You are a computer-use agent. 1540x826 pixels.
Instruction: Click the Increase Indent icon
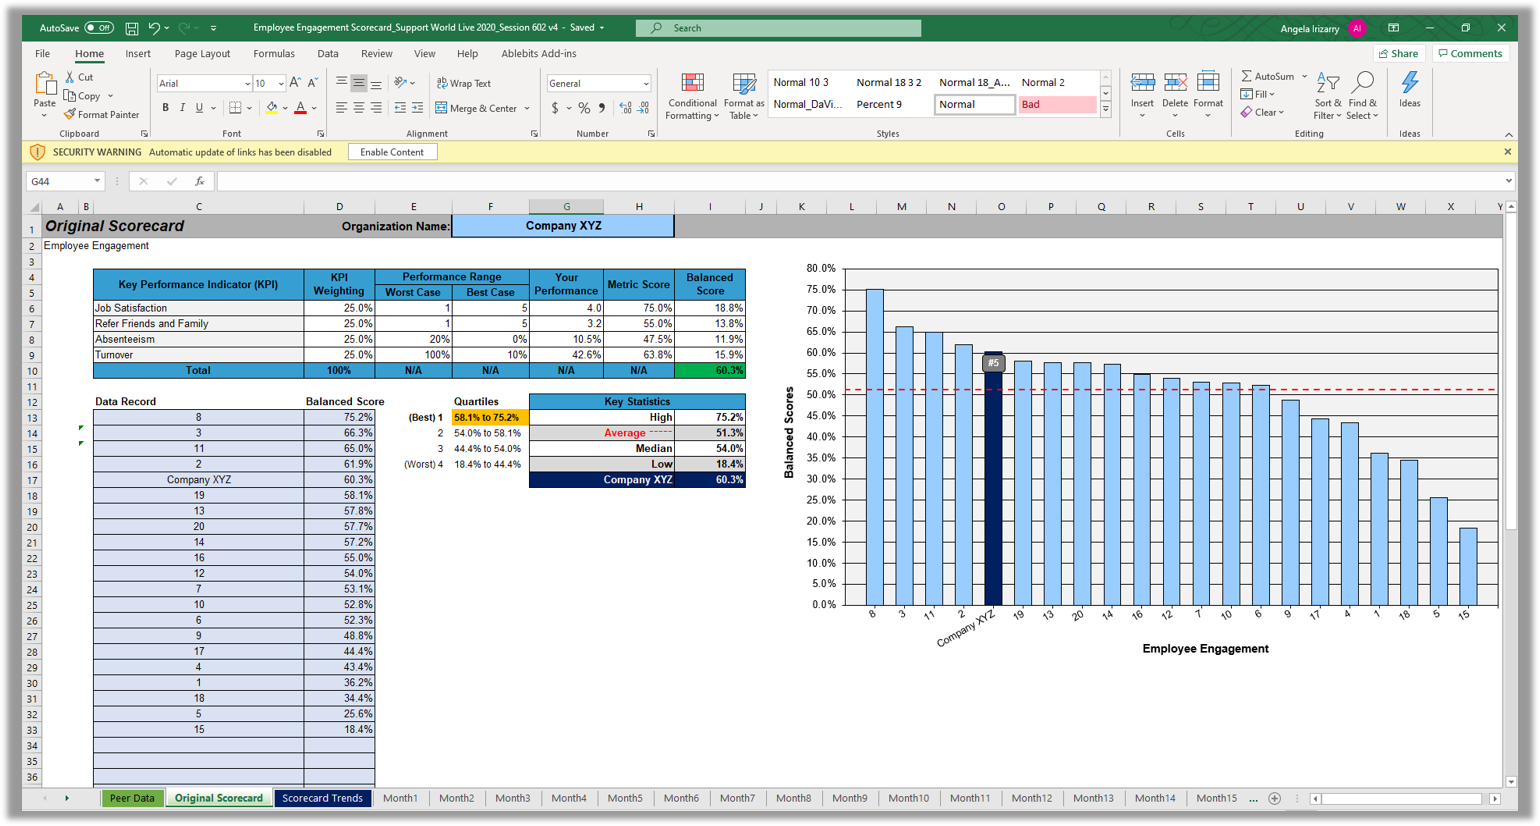point(417,108)
